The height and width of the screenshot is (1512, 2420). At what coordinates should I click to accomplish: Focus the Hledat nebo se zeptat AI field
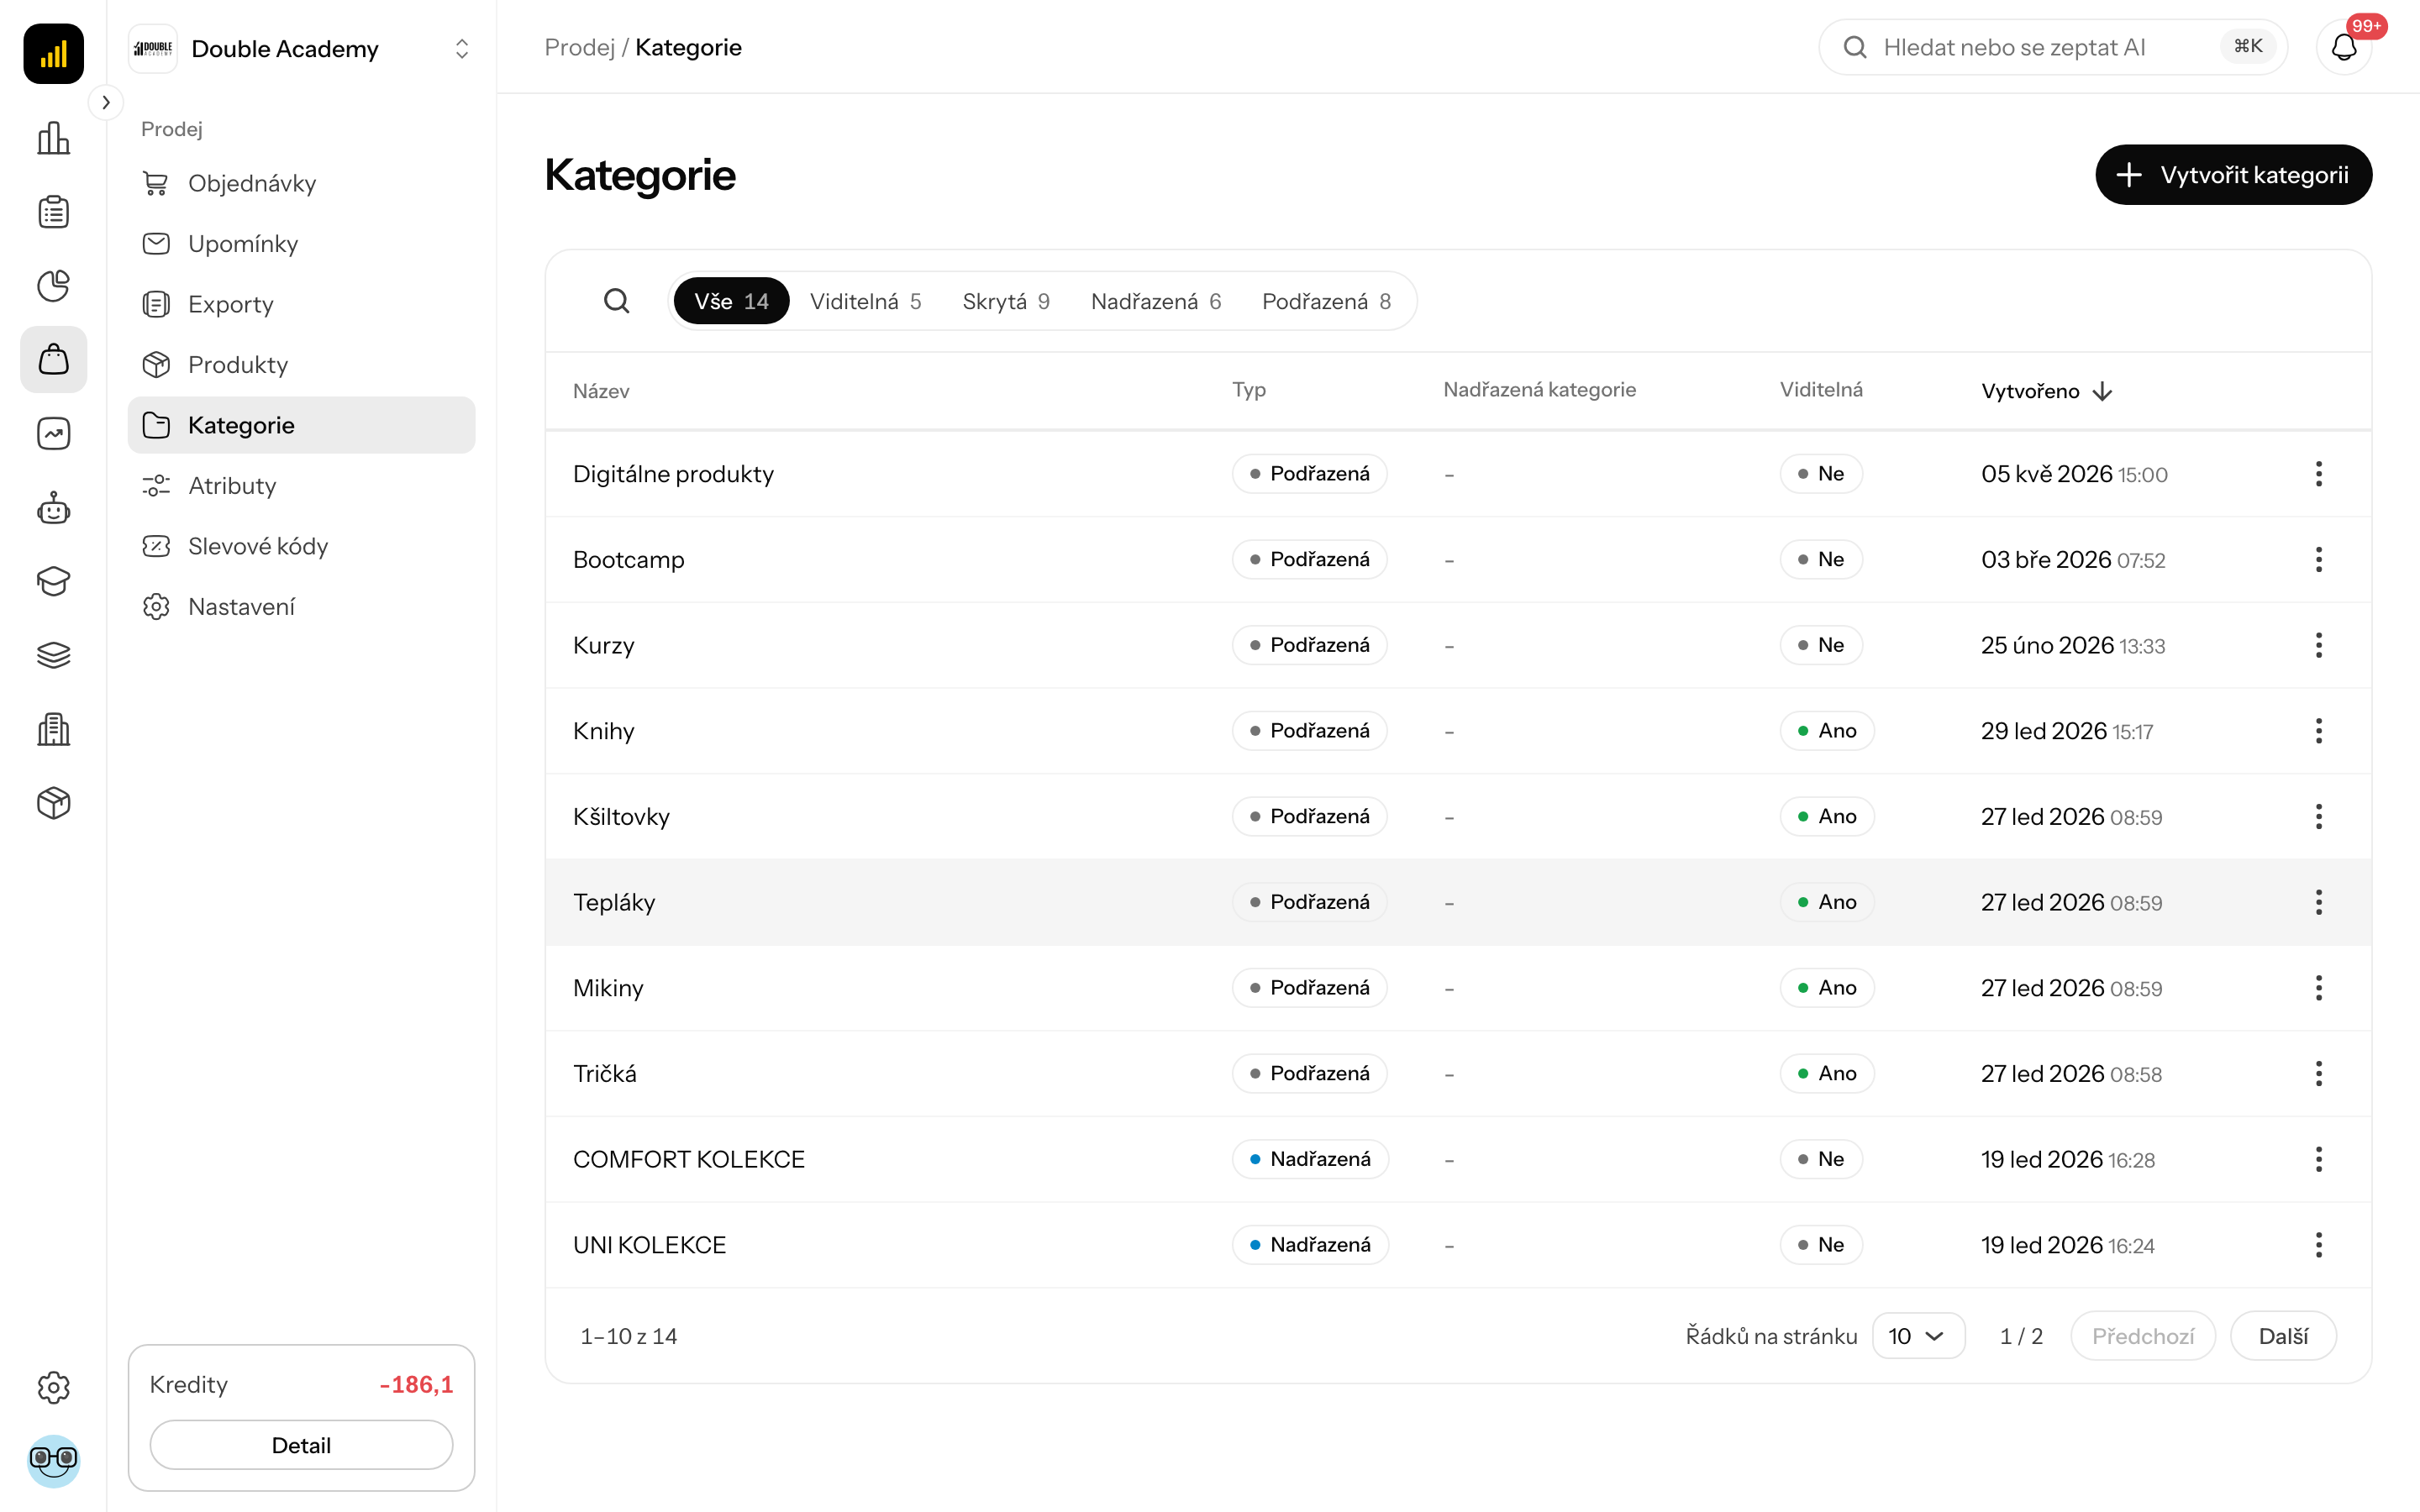point(2052,47)
